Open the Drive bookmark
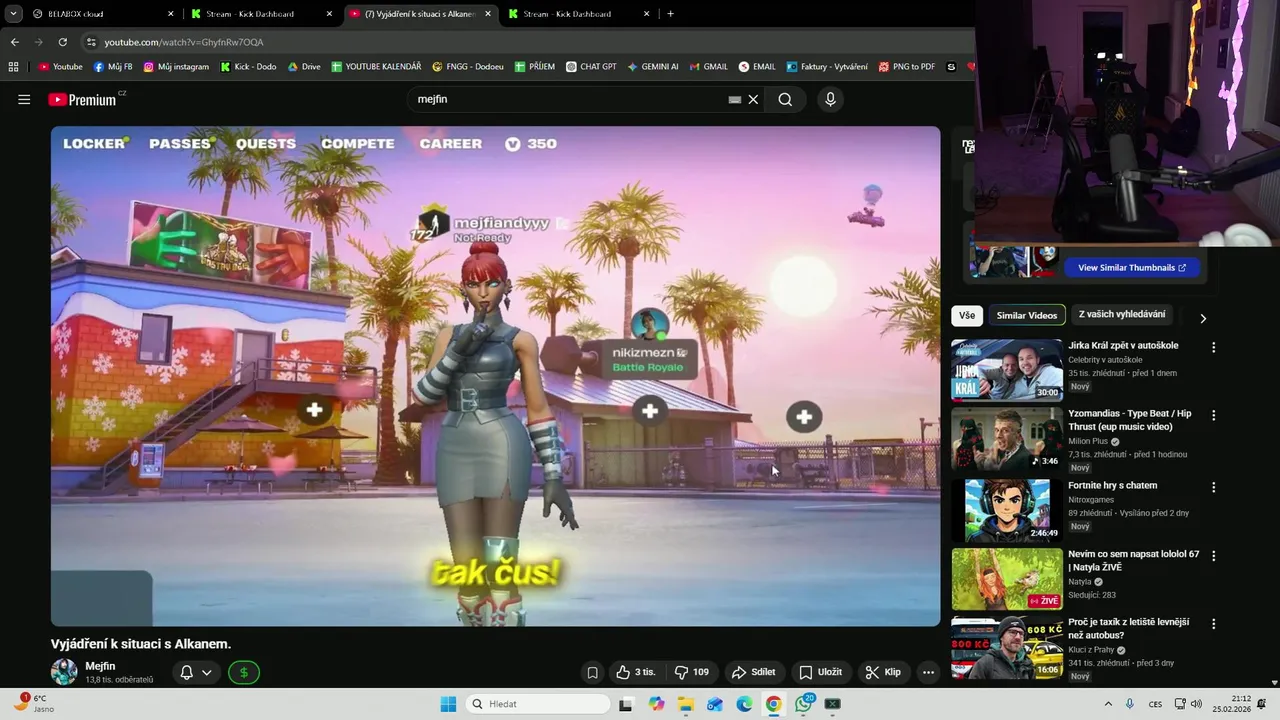This screenshot has height=720, width=1280. 304,67
